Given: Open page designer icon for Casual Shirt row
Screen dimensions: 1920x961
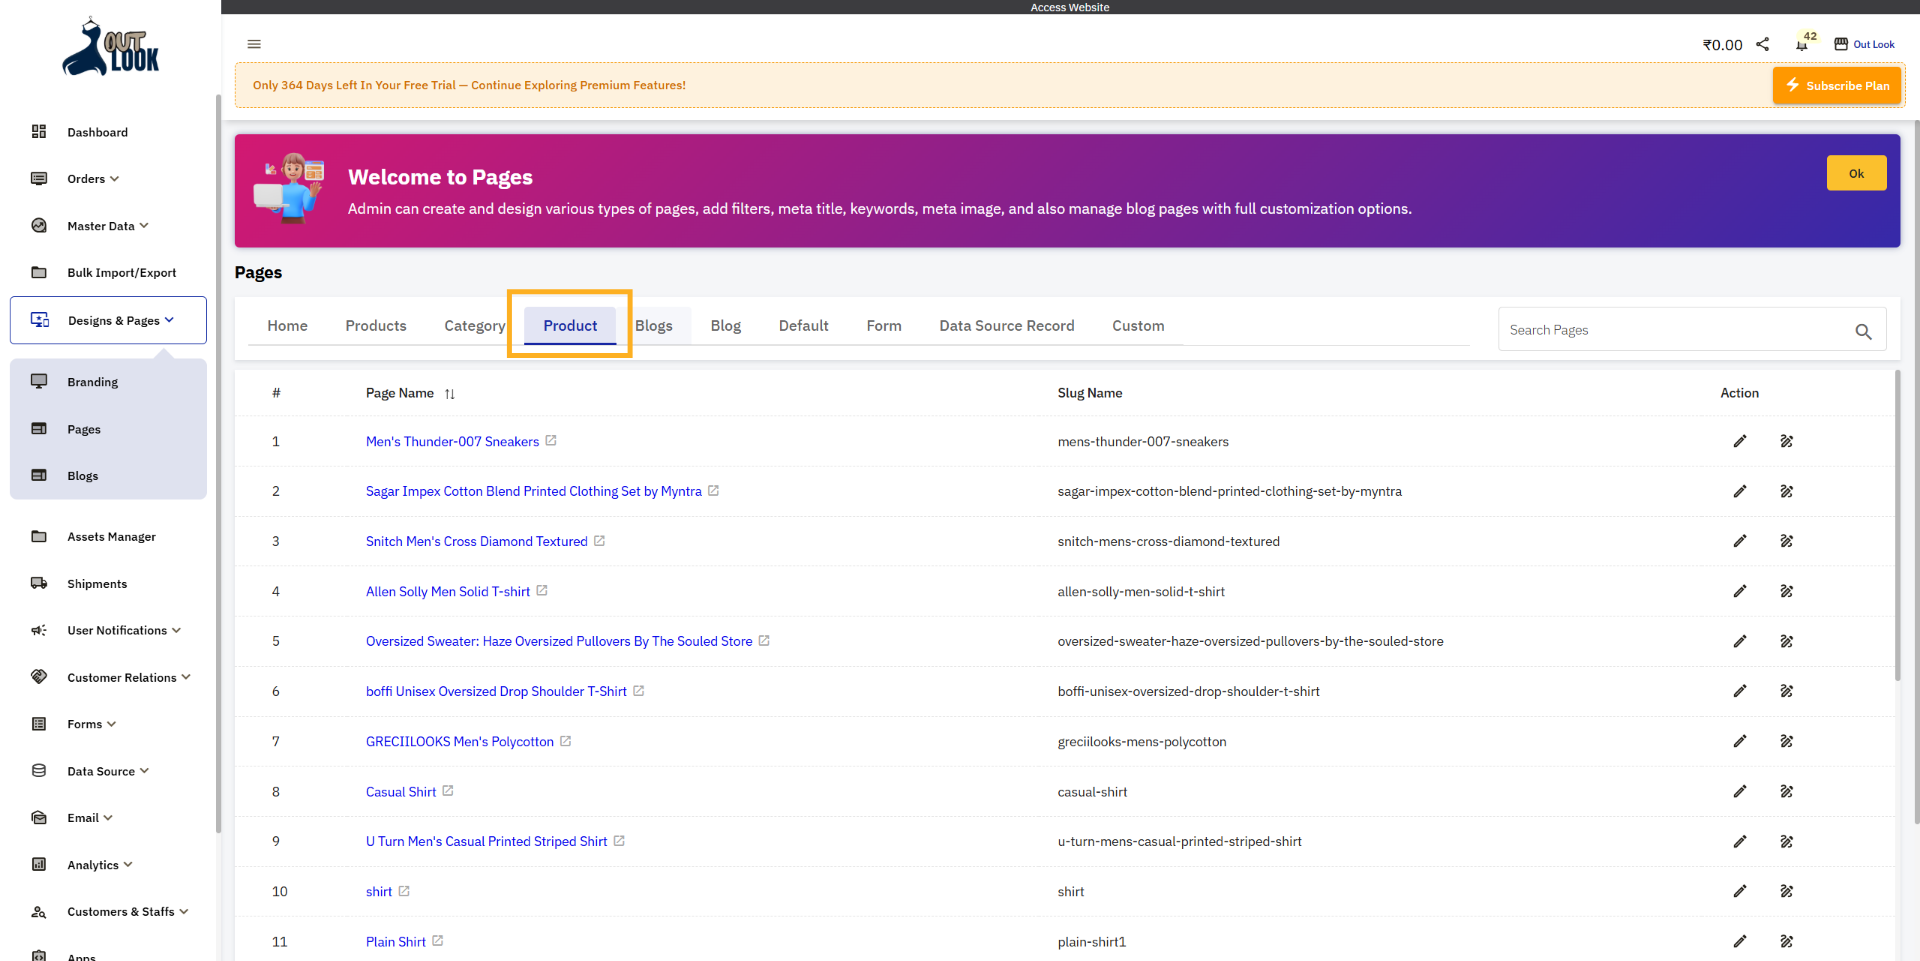Looking at the screenshot, I should [1787, 791].
